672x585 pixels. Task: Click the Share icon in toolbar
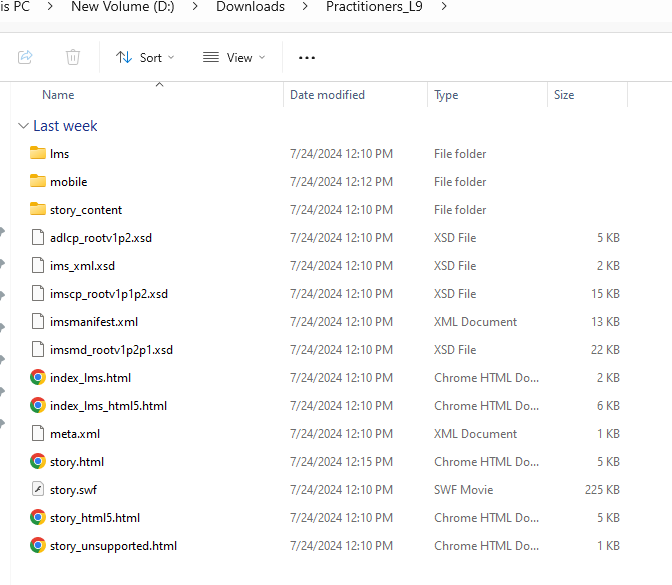25,57
